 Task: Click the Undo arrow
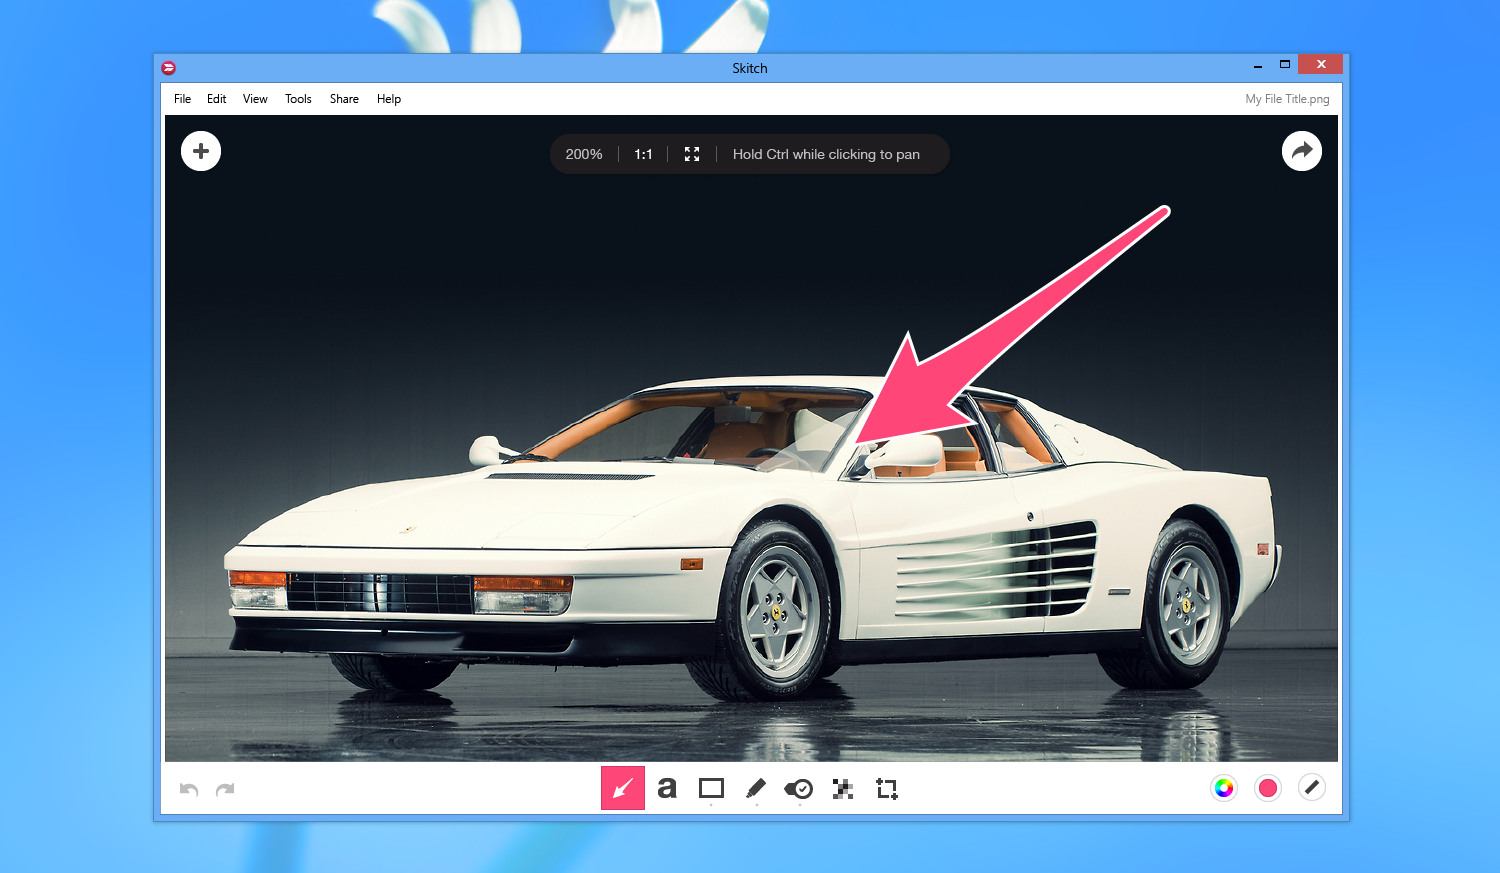click(189, 789)
